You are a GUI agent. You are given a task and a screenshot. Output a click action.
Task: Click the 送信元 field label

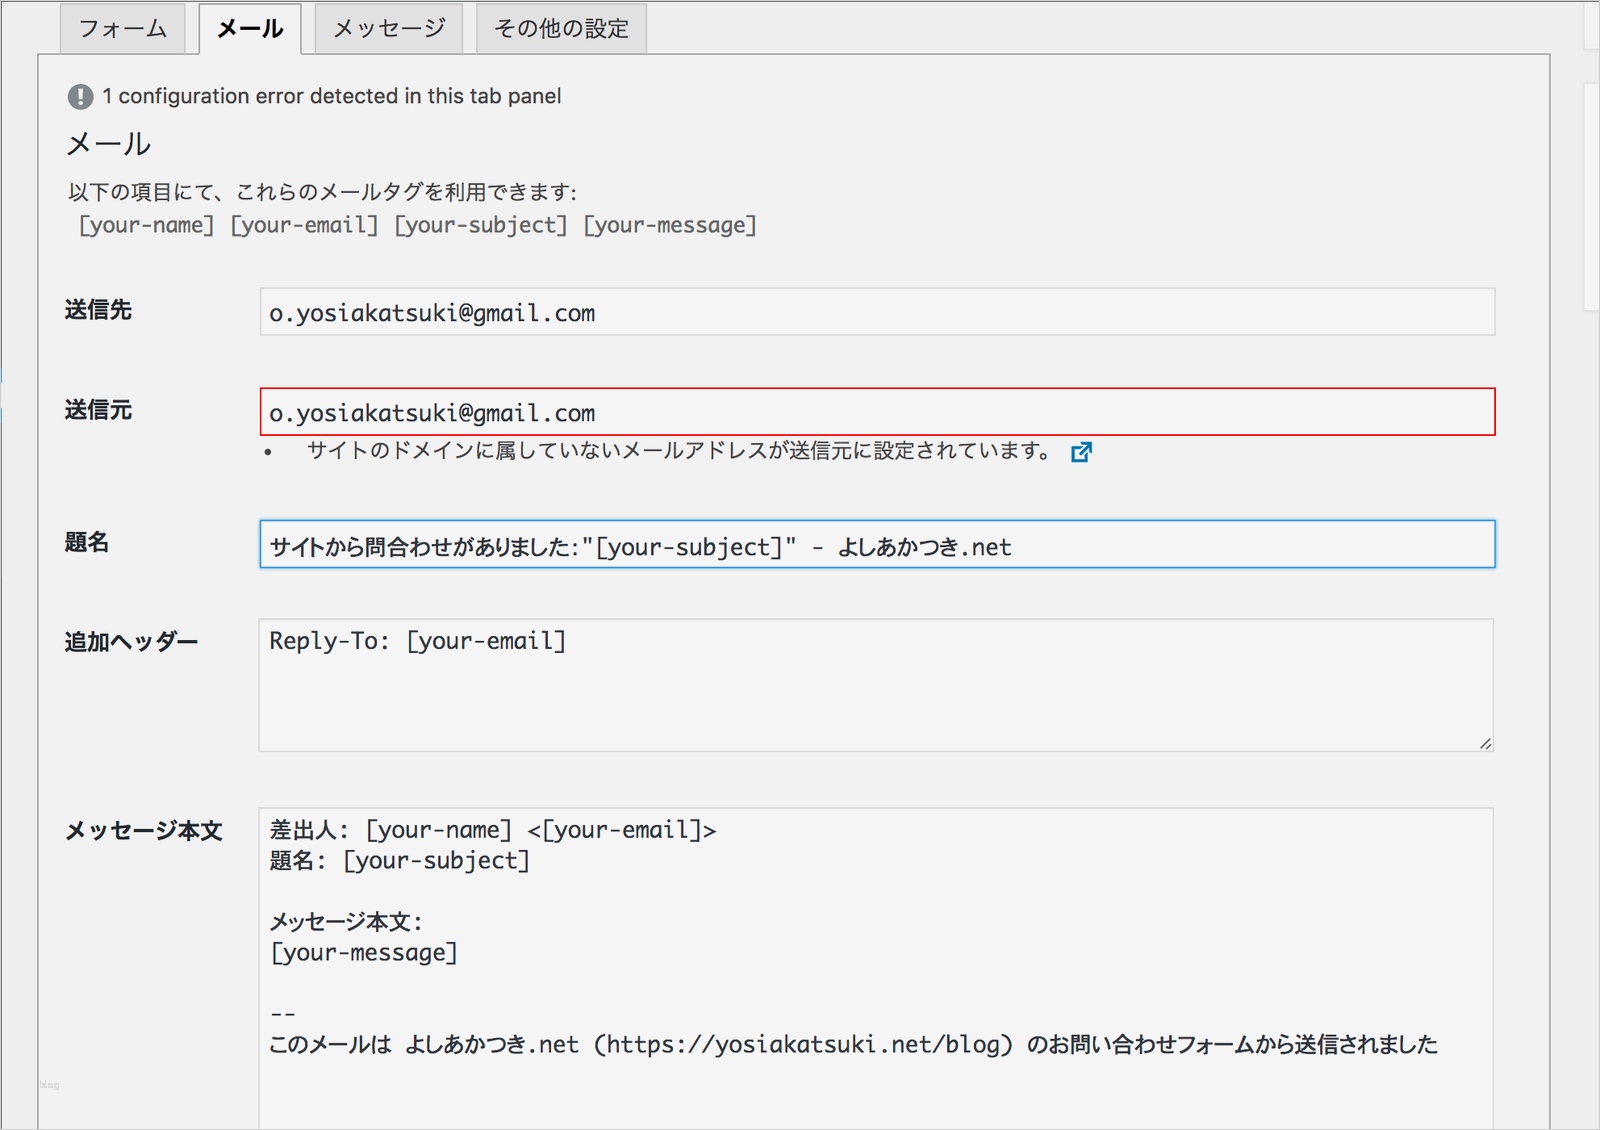98,410
